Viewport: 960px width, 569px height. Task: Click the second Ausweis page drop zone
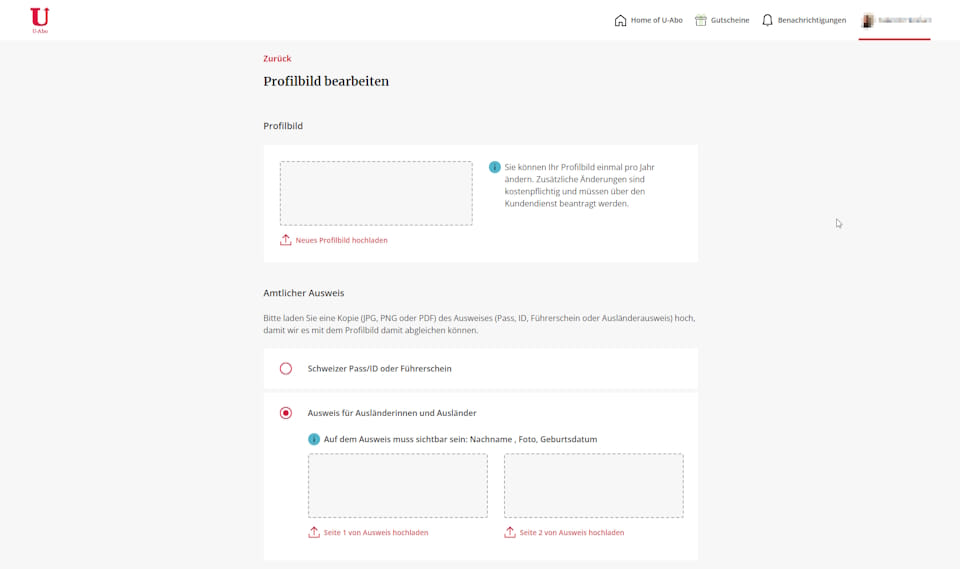tap(593, 485)
